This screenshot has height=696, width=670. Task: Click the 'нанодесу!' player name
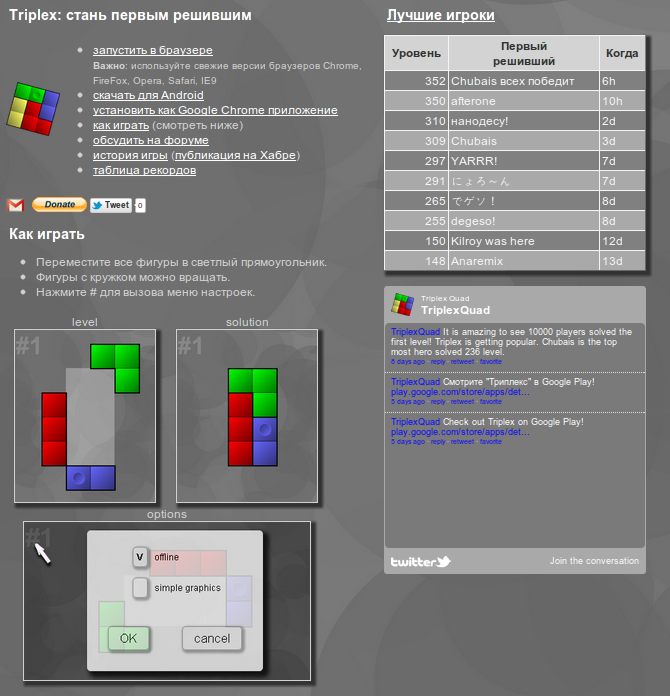pyautogui.click(x=480, y=121)
